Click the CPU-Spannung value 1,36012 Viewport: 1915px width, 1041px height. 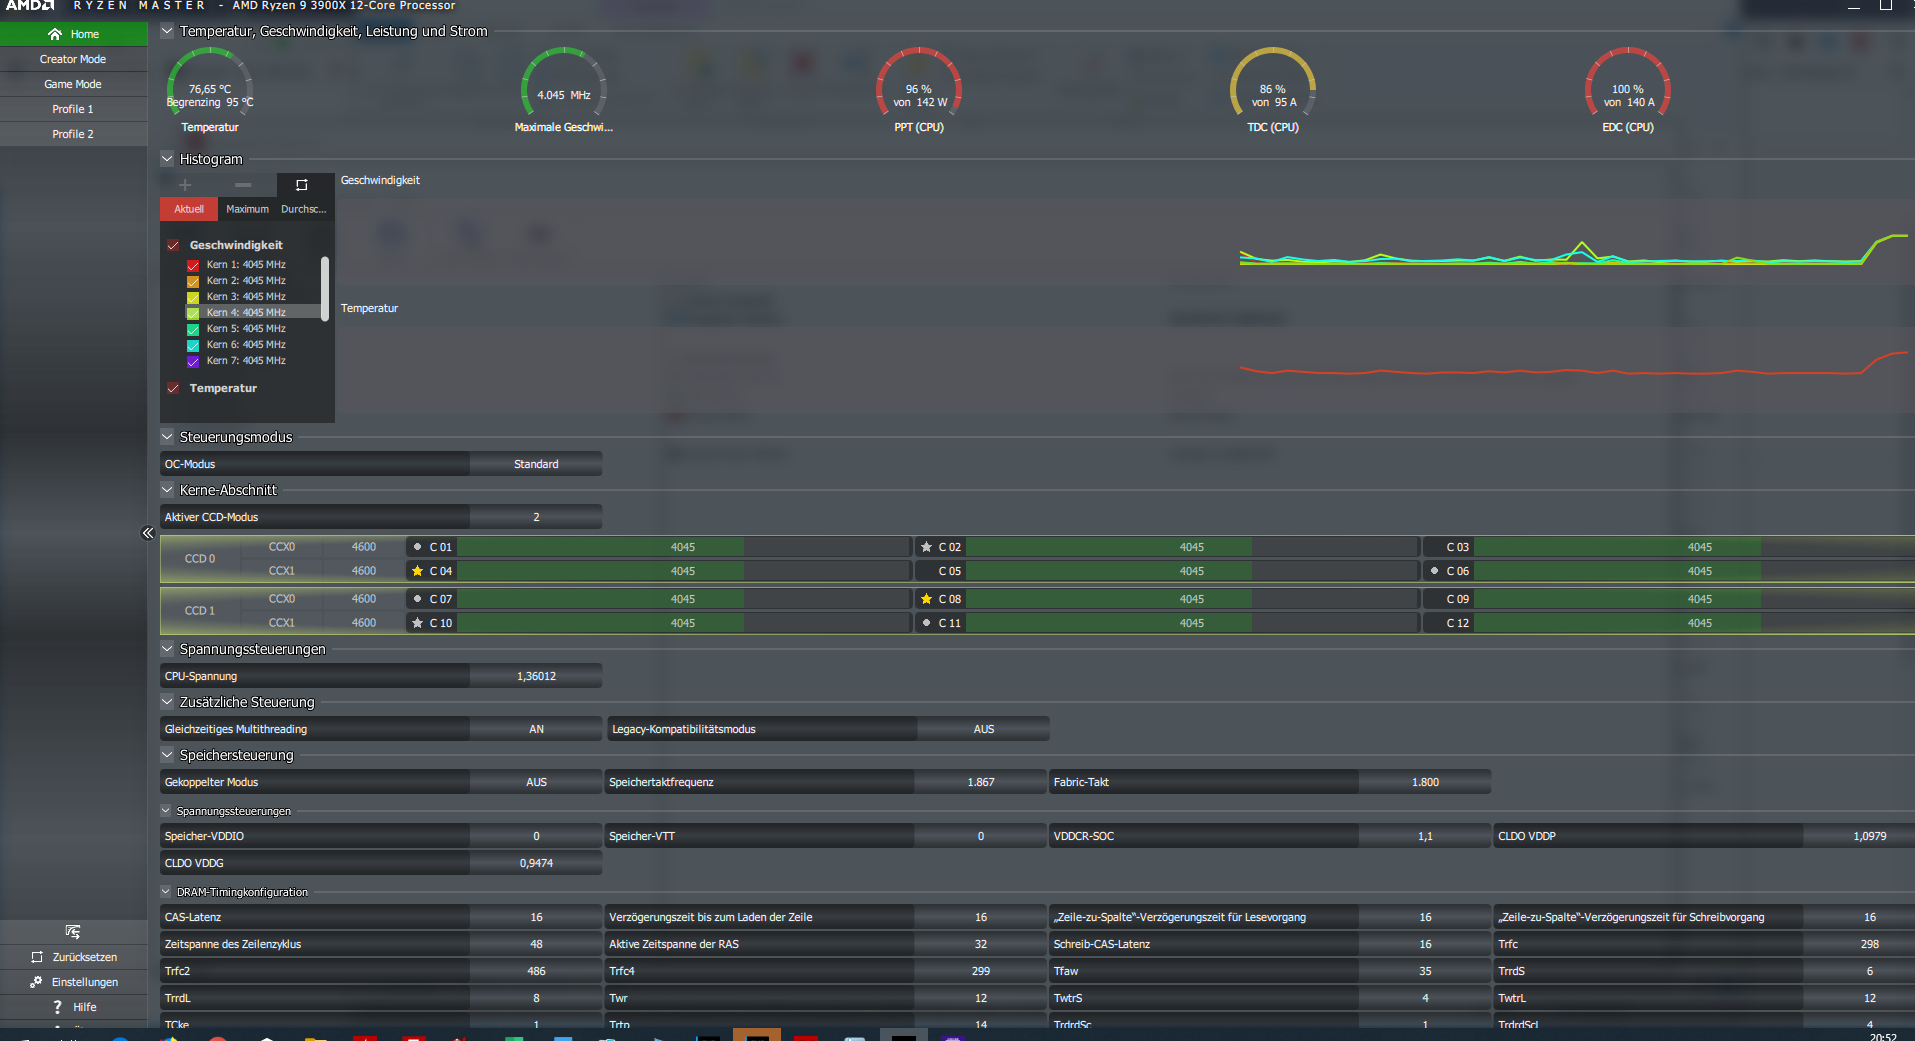click(x=536, y=676)
